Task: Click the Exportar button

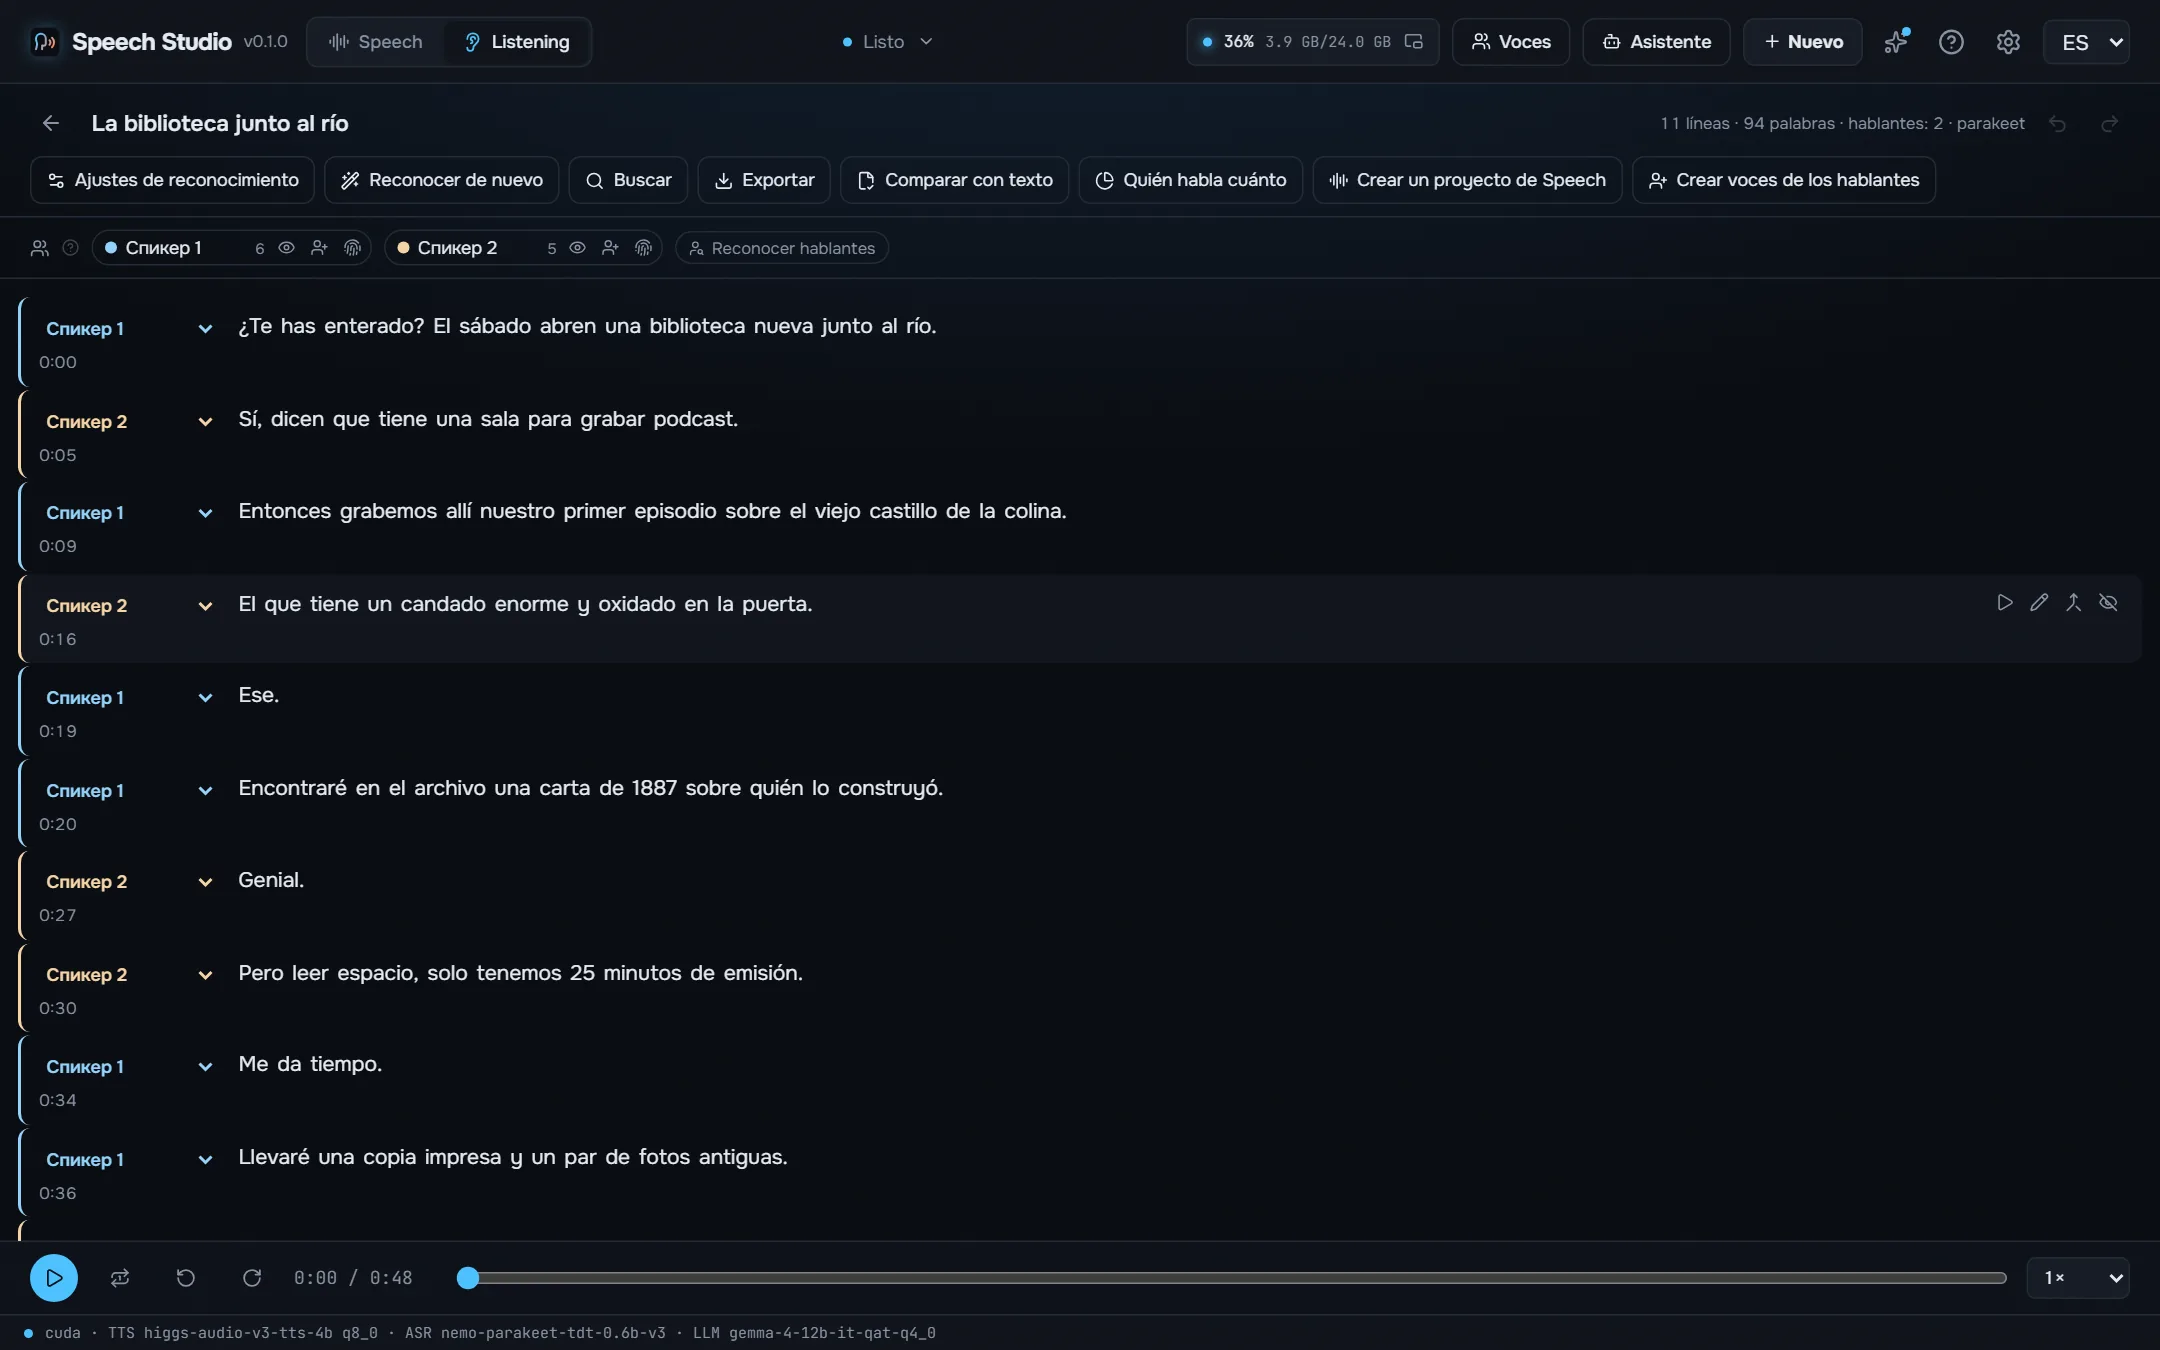Action: point(764,180)
